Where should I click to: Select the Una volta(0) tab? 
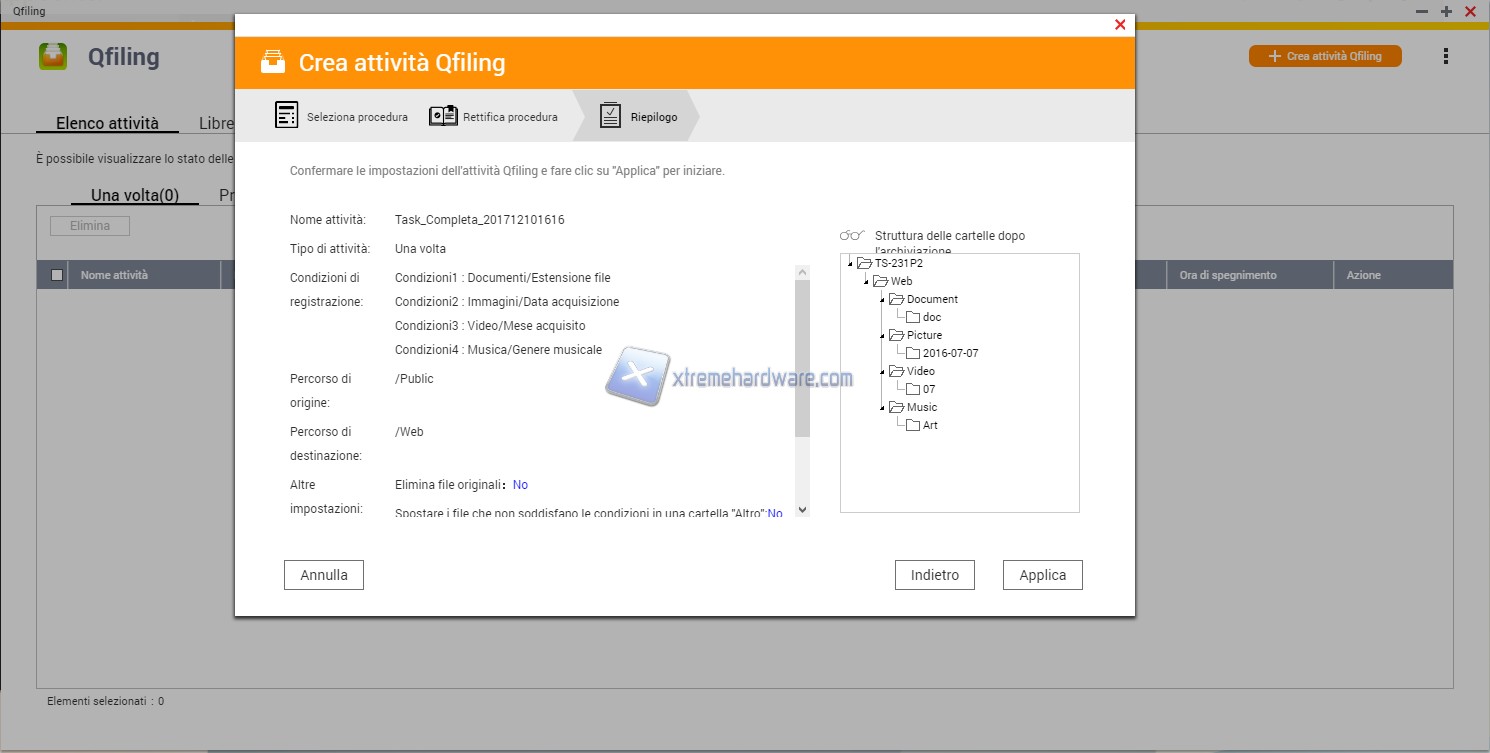point(135,195)
